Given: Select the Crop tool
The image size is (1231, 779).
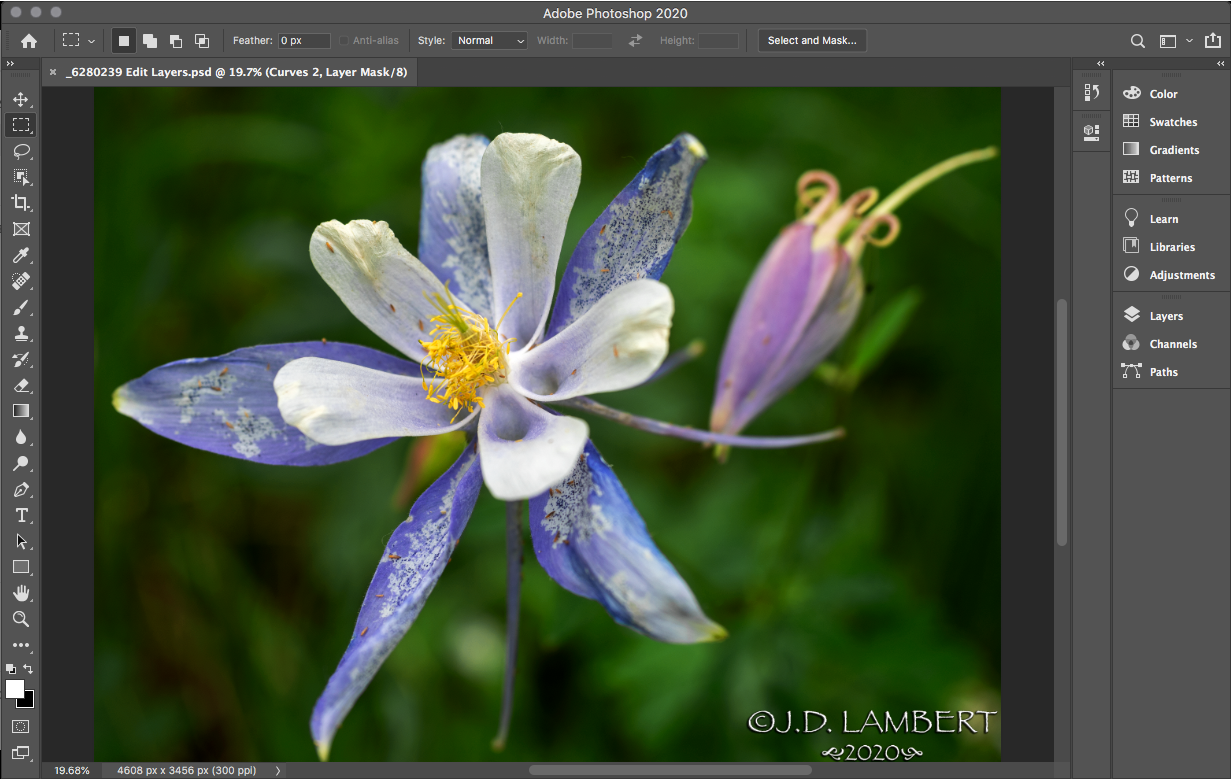Looking at the screenshot, I should pos(22,203).
